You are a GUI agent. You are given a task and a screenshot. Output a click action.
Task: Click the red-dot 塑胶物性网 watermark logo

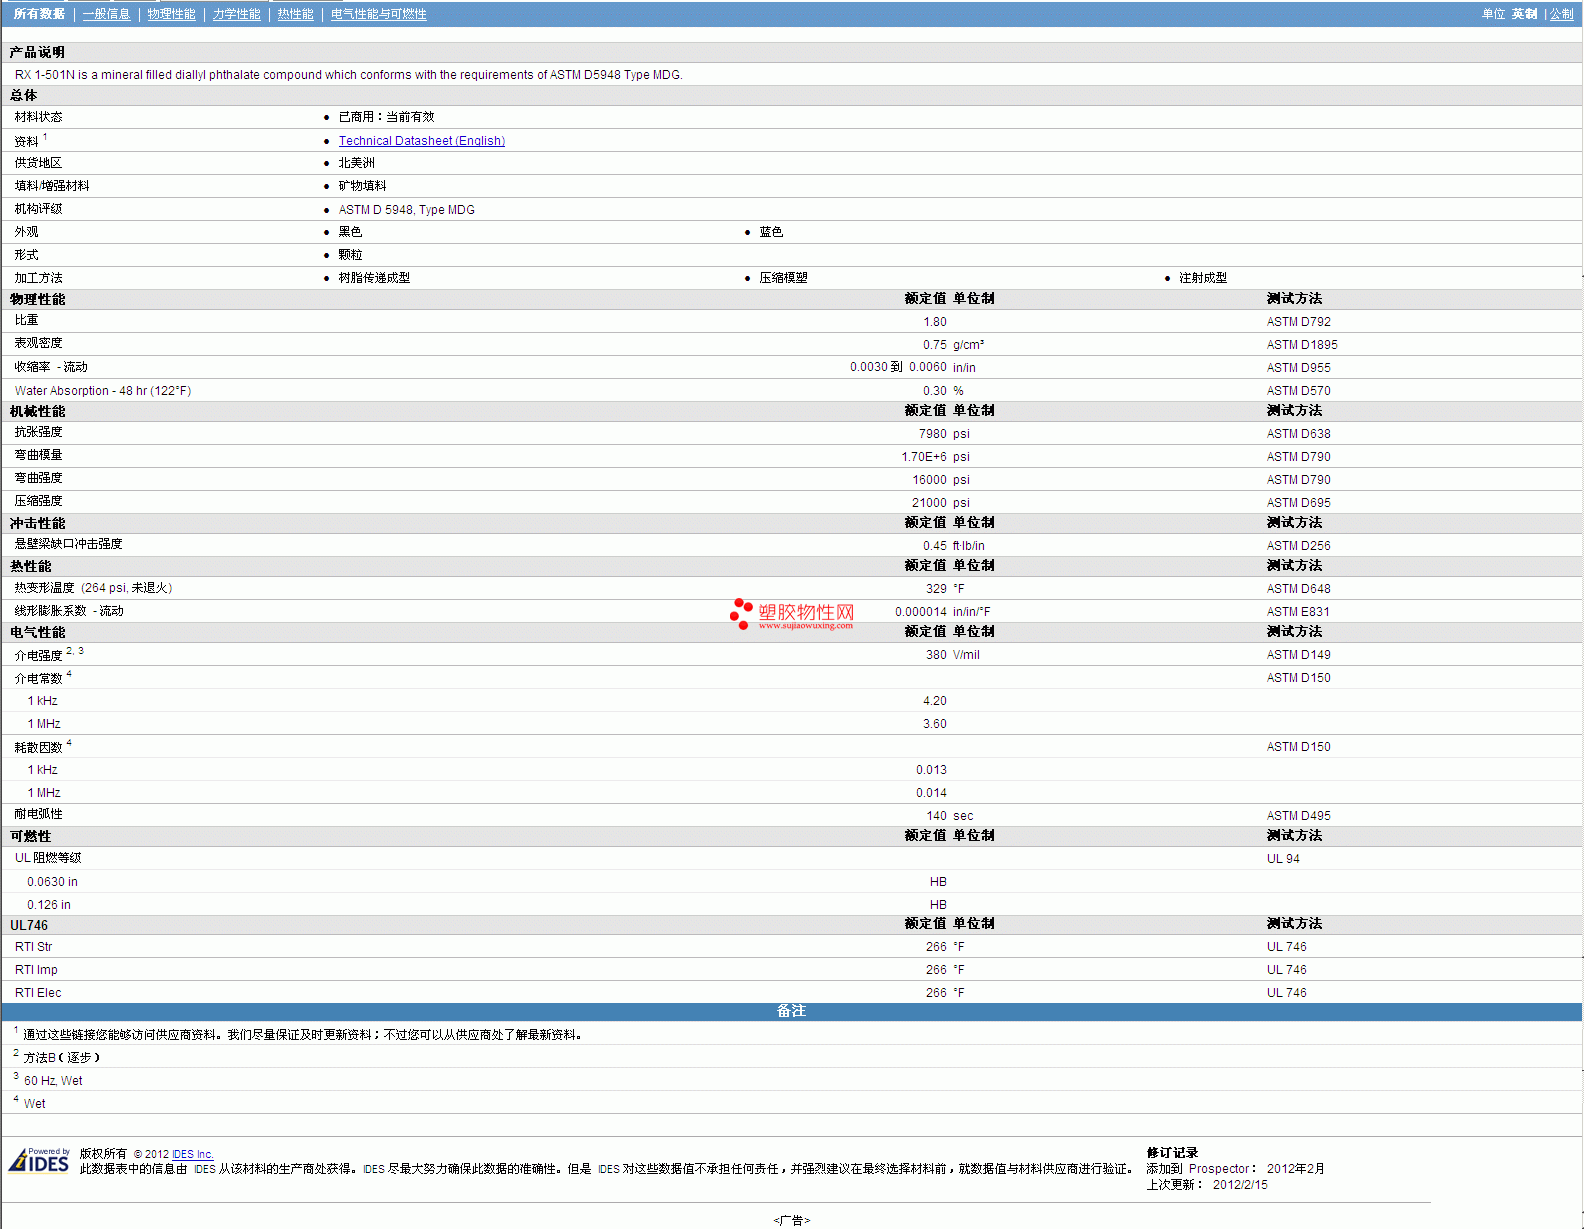(792, 614)
